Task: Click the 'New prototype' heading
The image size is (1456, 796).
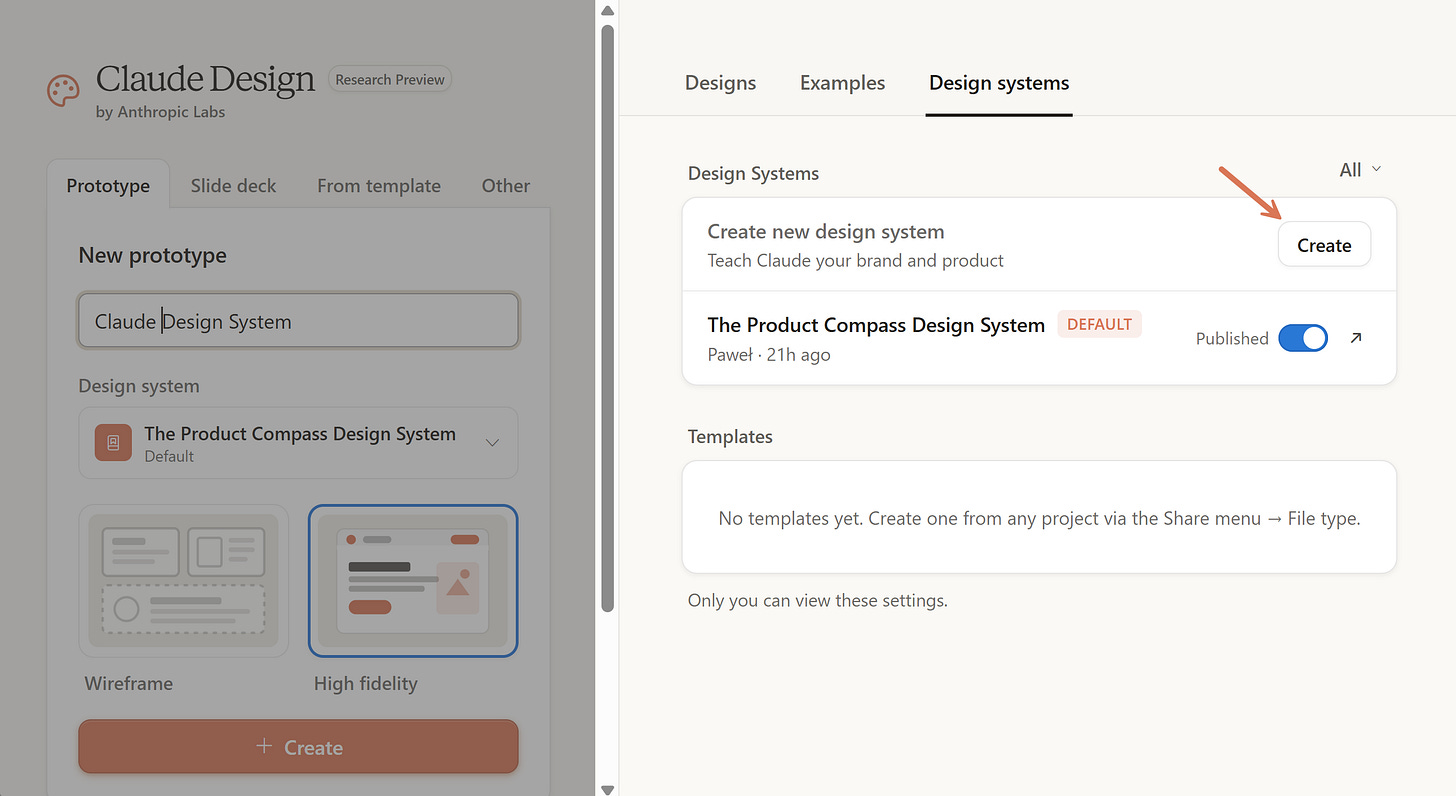Action: pos(152,255)
